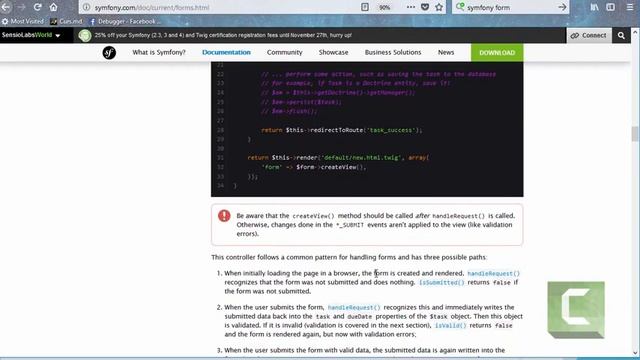Click the red warning exclamation icon
The image size is (640, 360).
click(224, 216)
